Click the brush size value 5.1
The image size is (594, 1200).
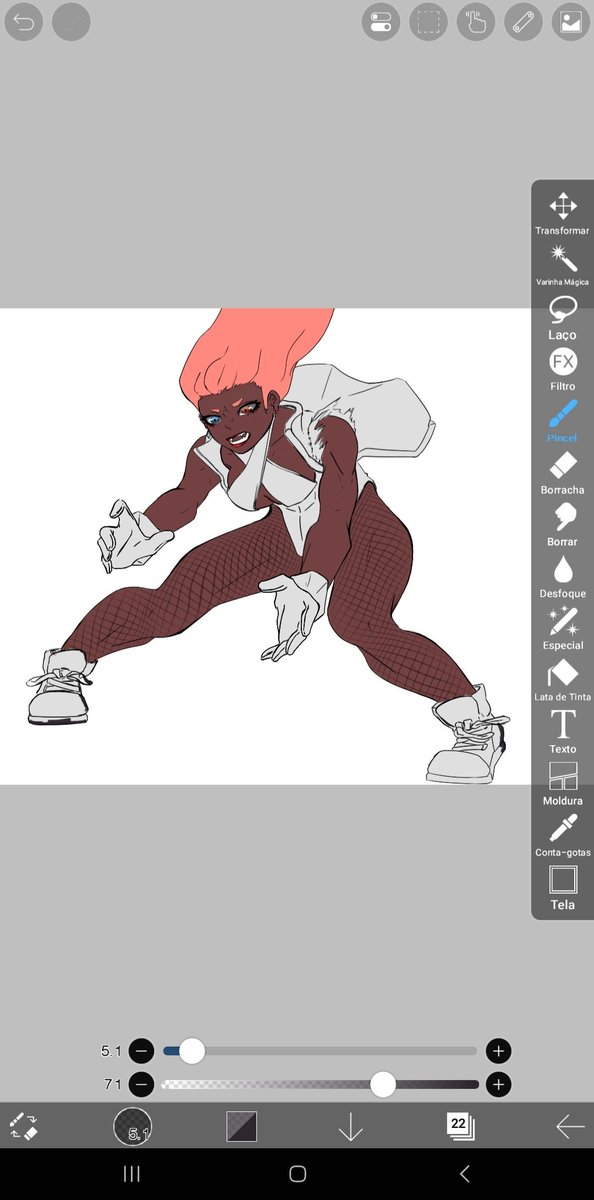pyautogui.click(x=111, y=1051)
